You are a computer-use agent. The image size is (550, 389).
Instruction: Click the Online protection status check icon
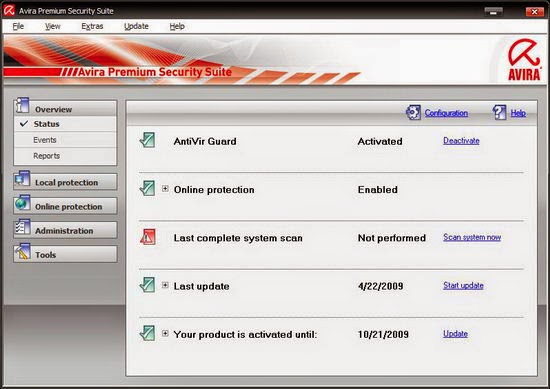(147, 188)
